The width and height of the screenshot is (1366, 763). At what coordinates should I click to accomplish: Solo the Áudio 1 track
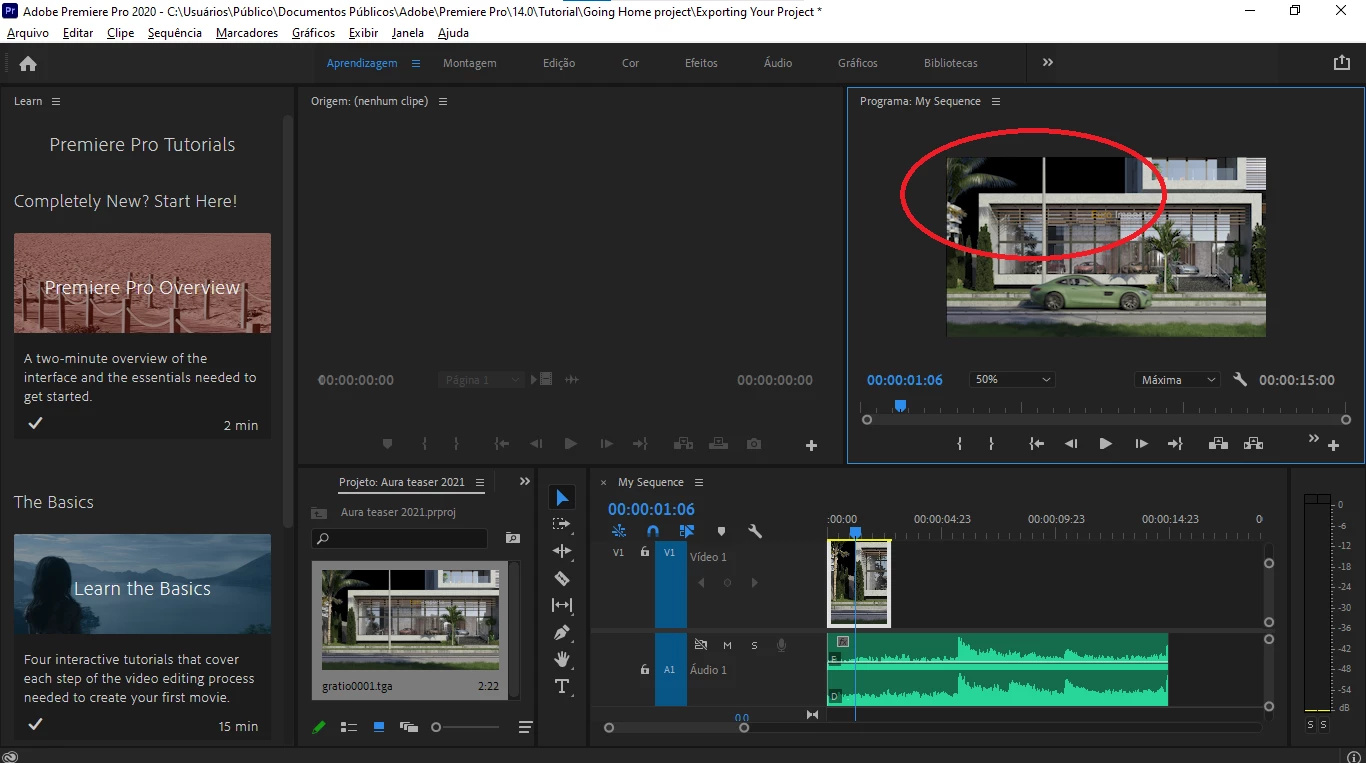coord(754,645)
